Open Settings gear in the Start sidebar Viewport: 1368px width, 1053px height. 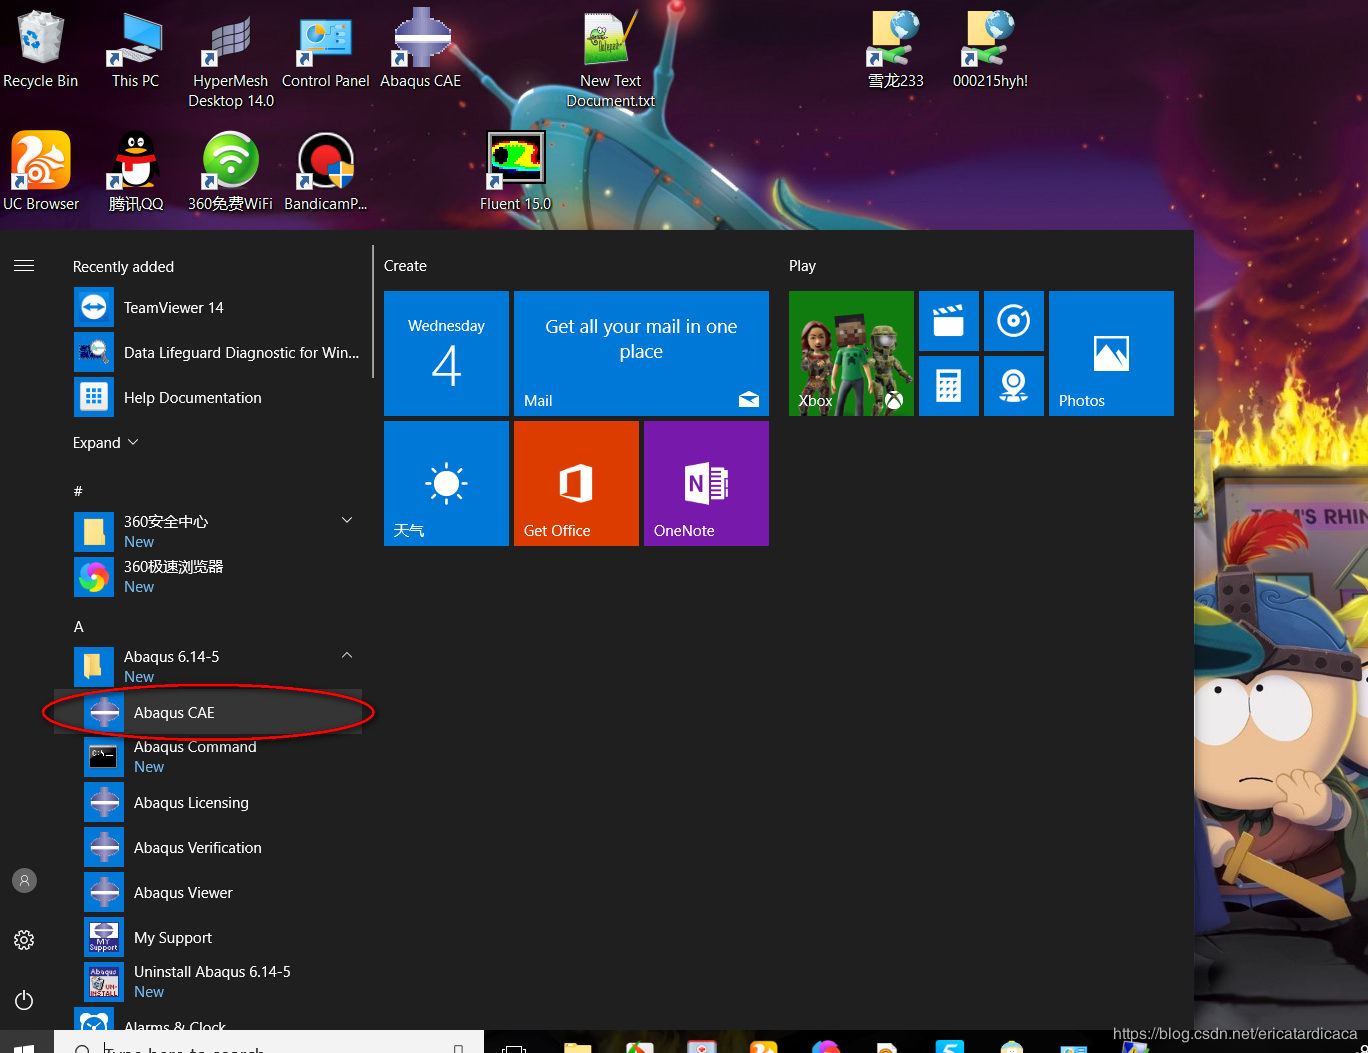click(24, 940)
